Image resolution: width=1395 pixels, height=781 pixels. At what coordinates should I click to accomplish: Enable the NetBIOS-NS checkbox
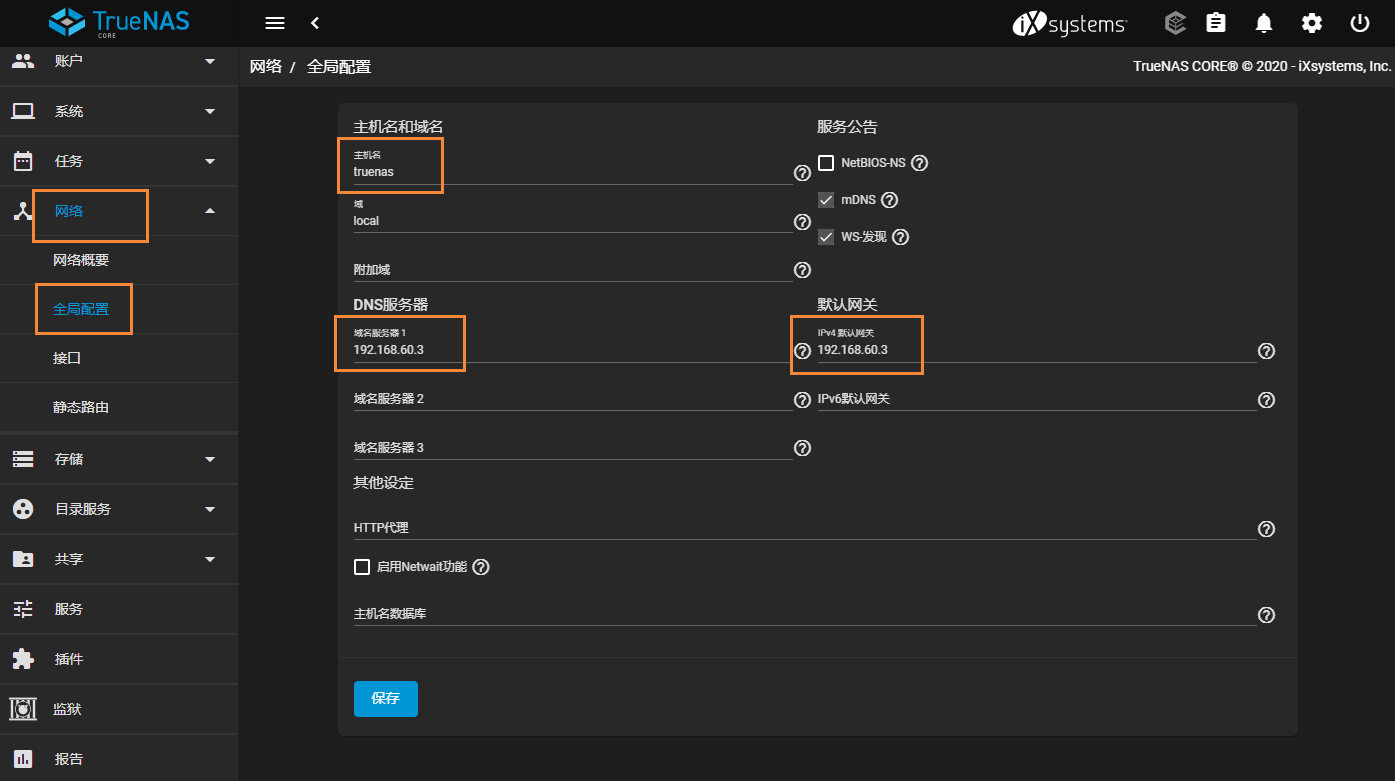(826, 163)
